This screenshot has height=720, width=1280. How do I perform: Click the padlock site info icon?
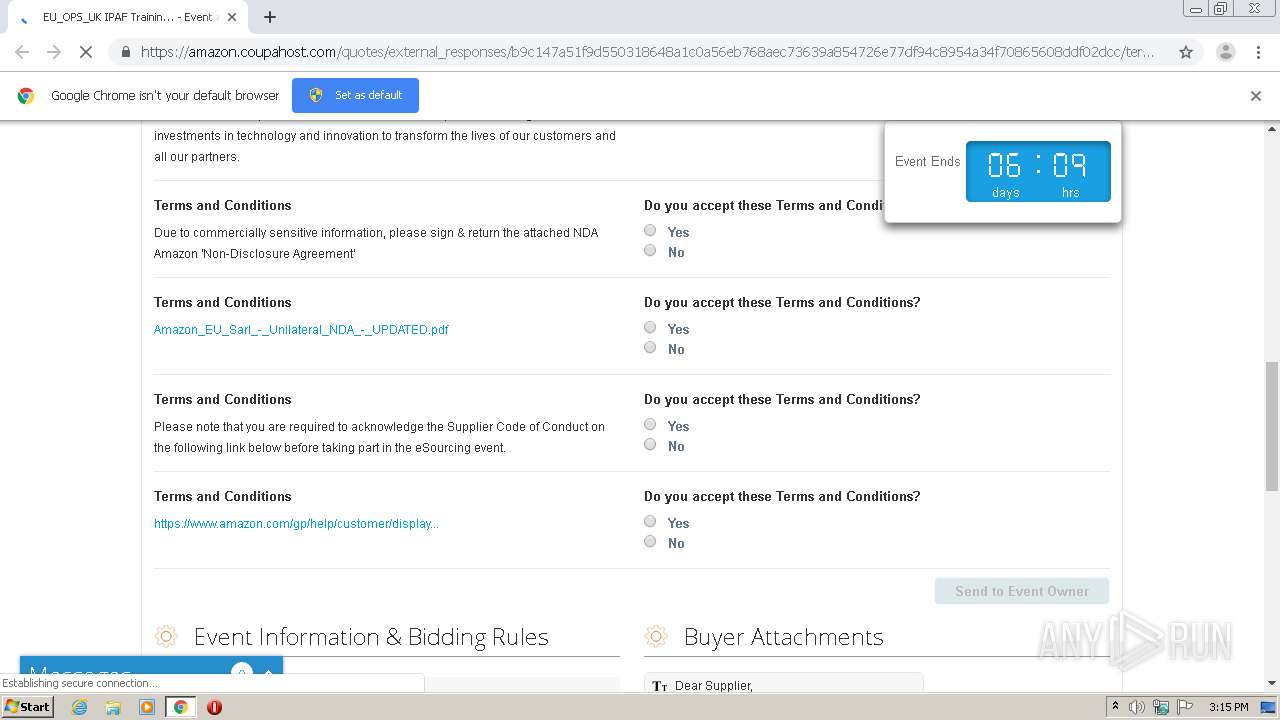(124, 52)
